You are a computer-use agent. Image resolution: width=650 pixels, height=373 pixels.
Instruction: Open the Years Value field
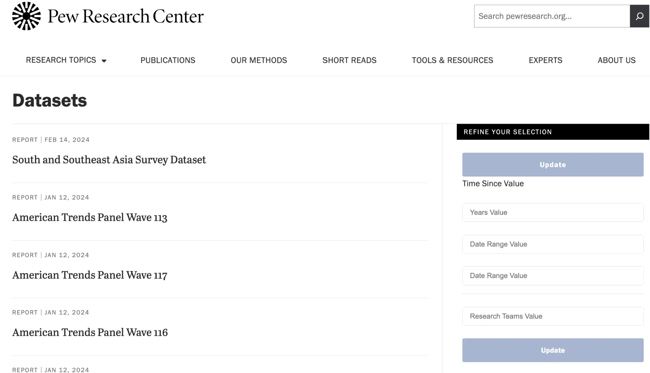[x=553, y=212]
